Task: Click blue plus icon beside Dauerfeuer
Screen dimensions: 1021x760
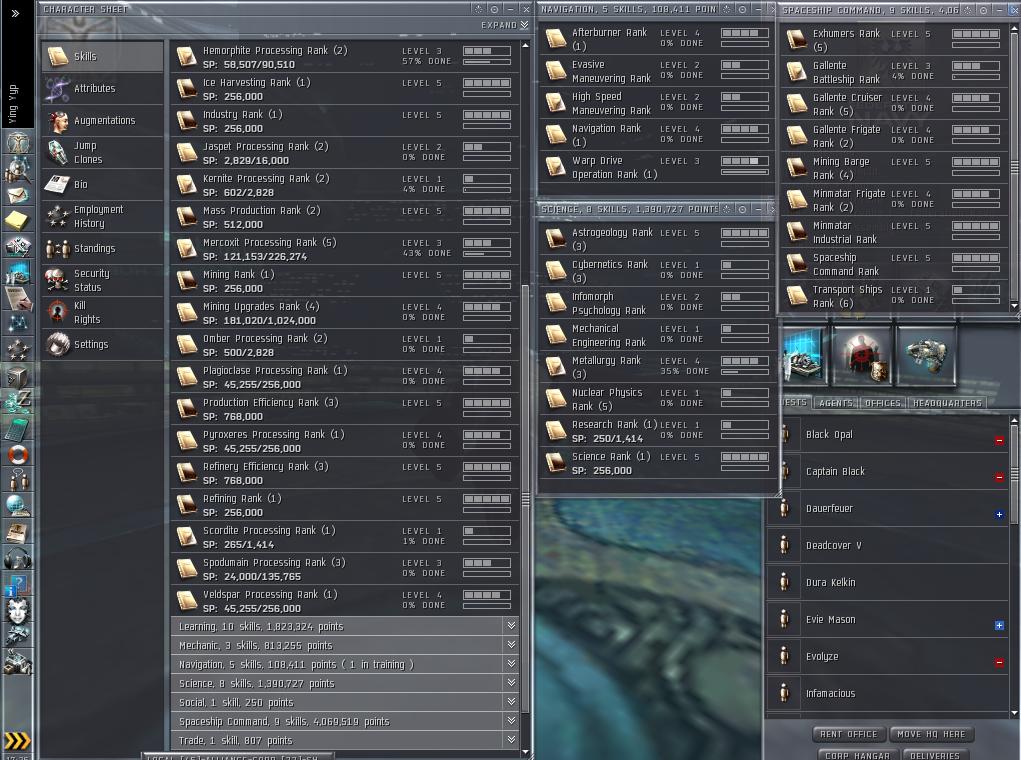Action: [x=999, y=514]
